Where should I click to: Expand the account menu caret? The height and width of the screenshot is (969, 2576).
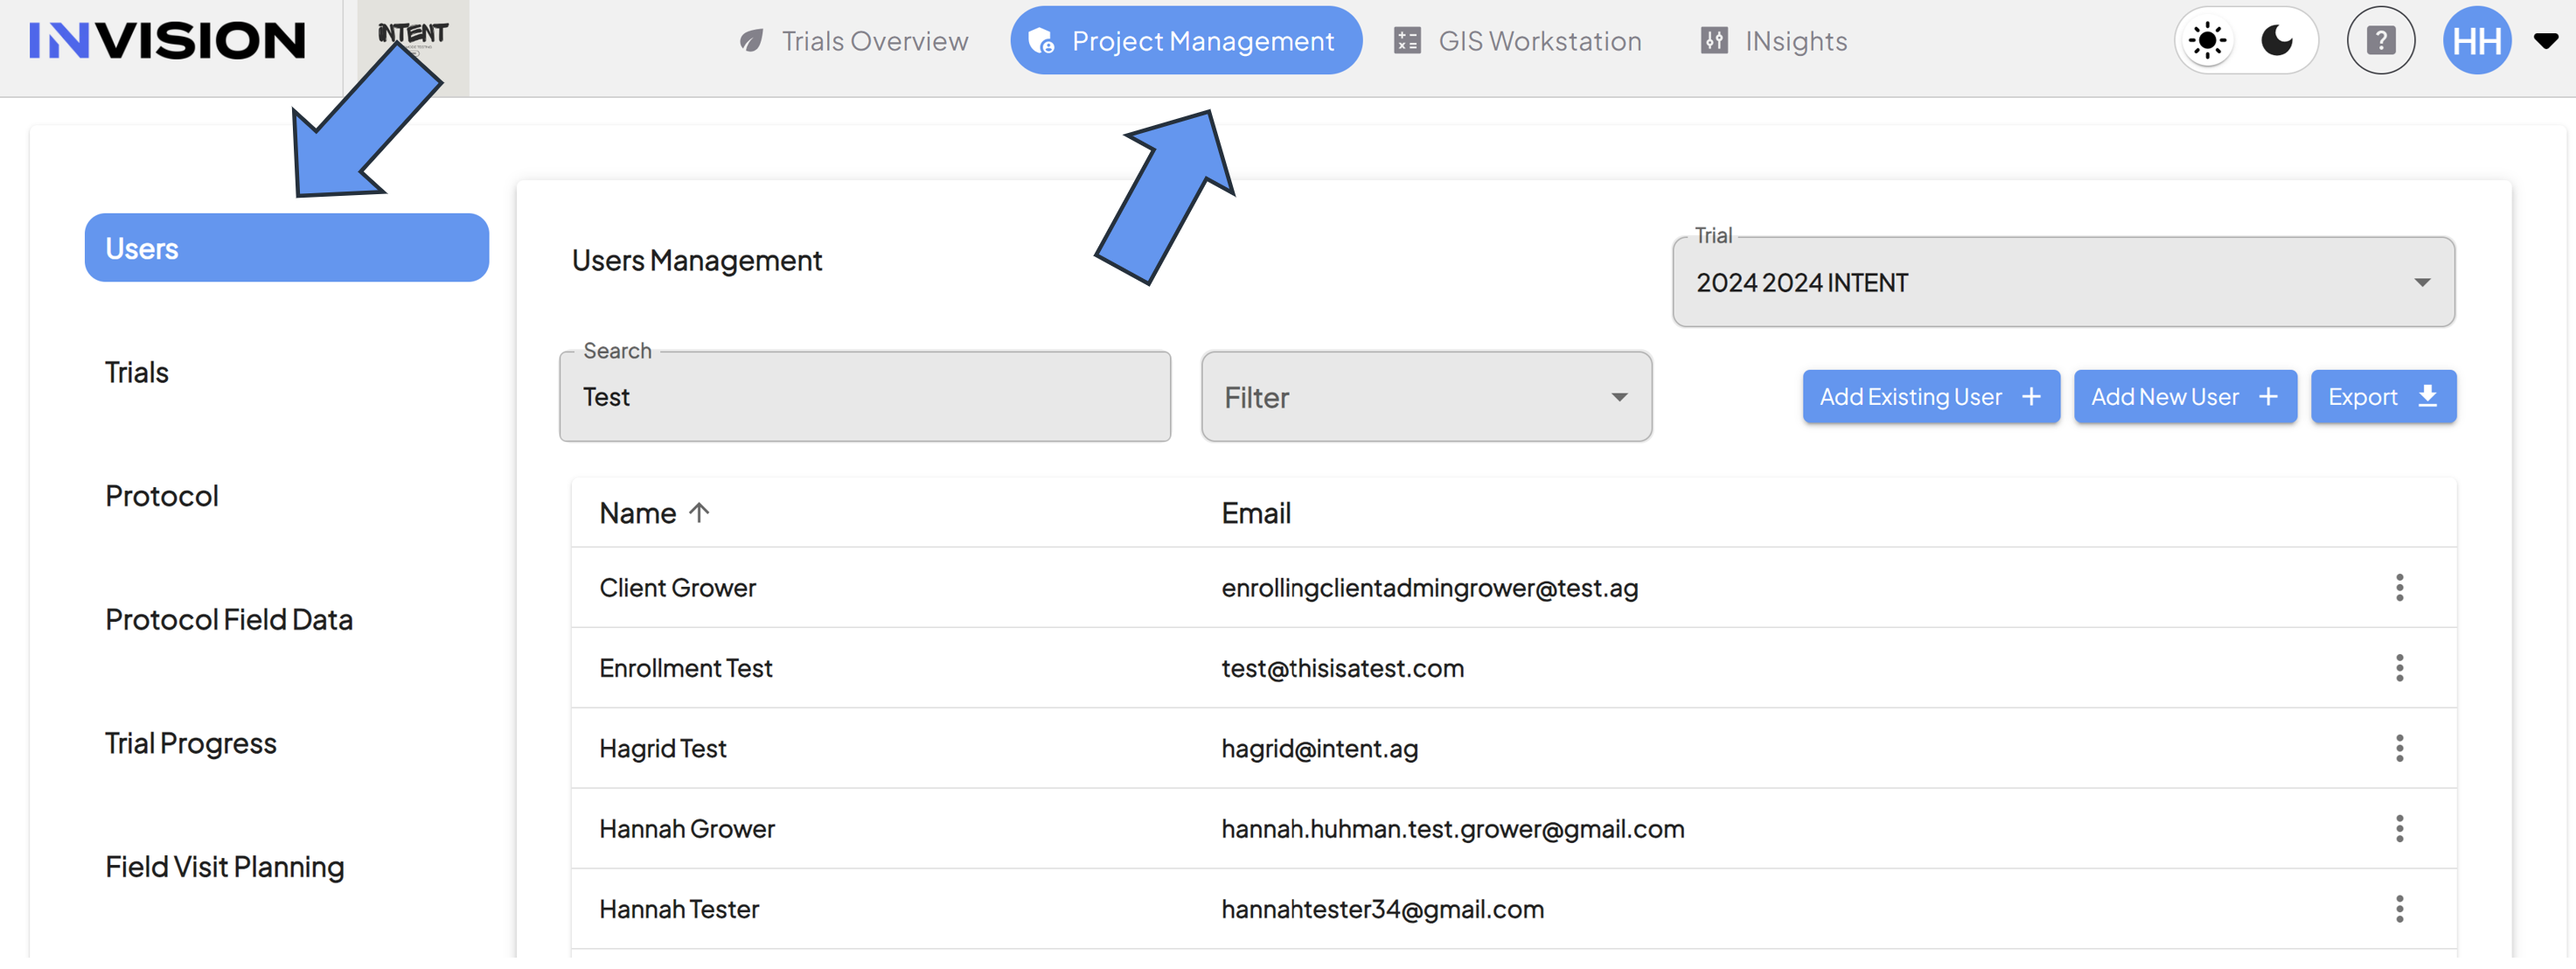[x=2545, y=41]
